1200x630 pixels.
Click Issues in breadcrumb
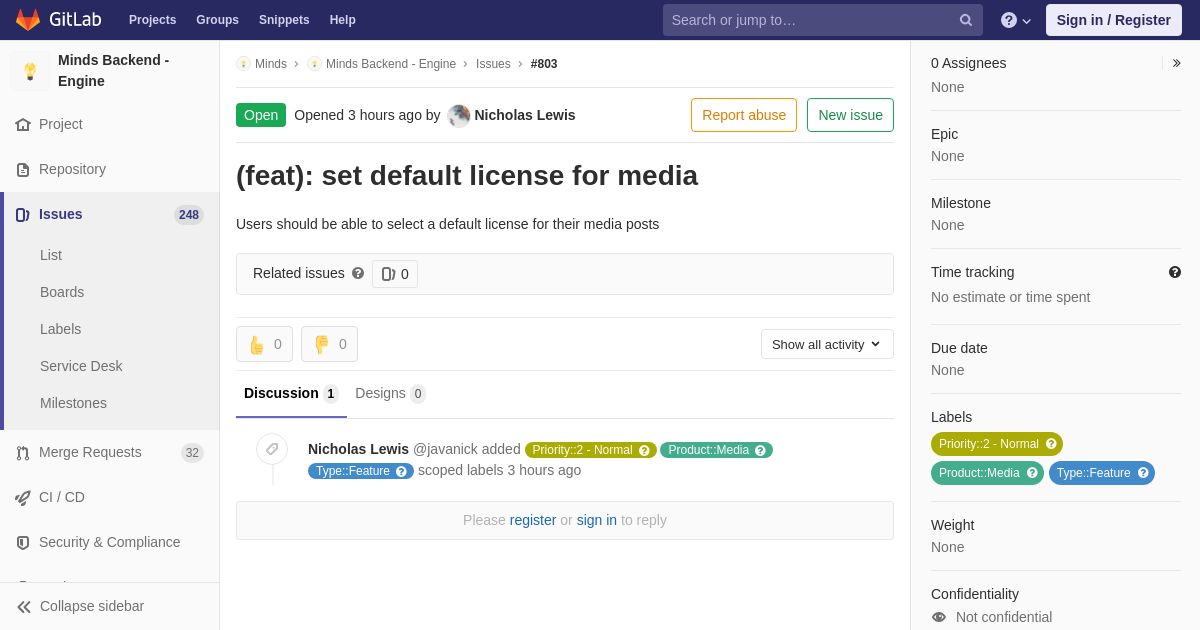pos(493,64)
